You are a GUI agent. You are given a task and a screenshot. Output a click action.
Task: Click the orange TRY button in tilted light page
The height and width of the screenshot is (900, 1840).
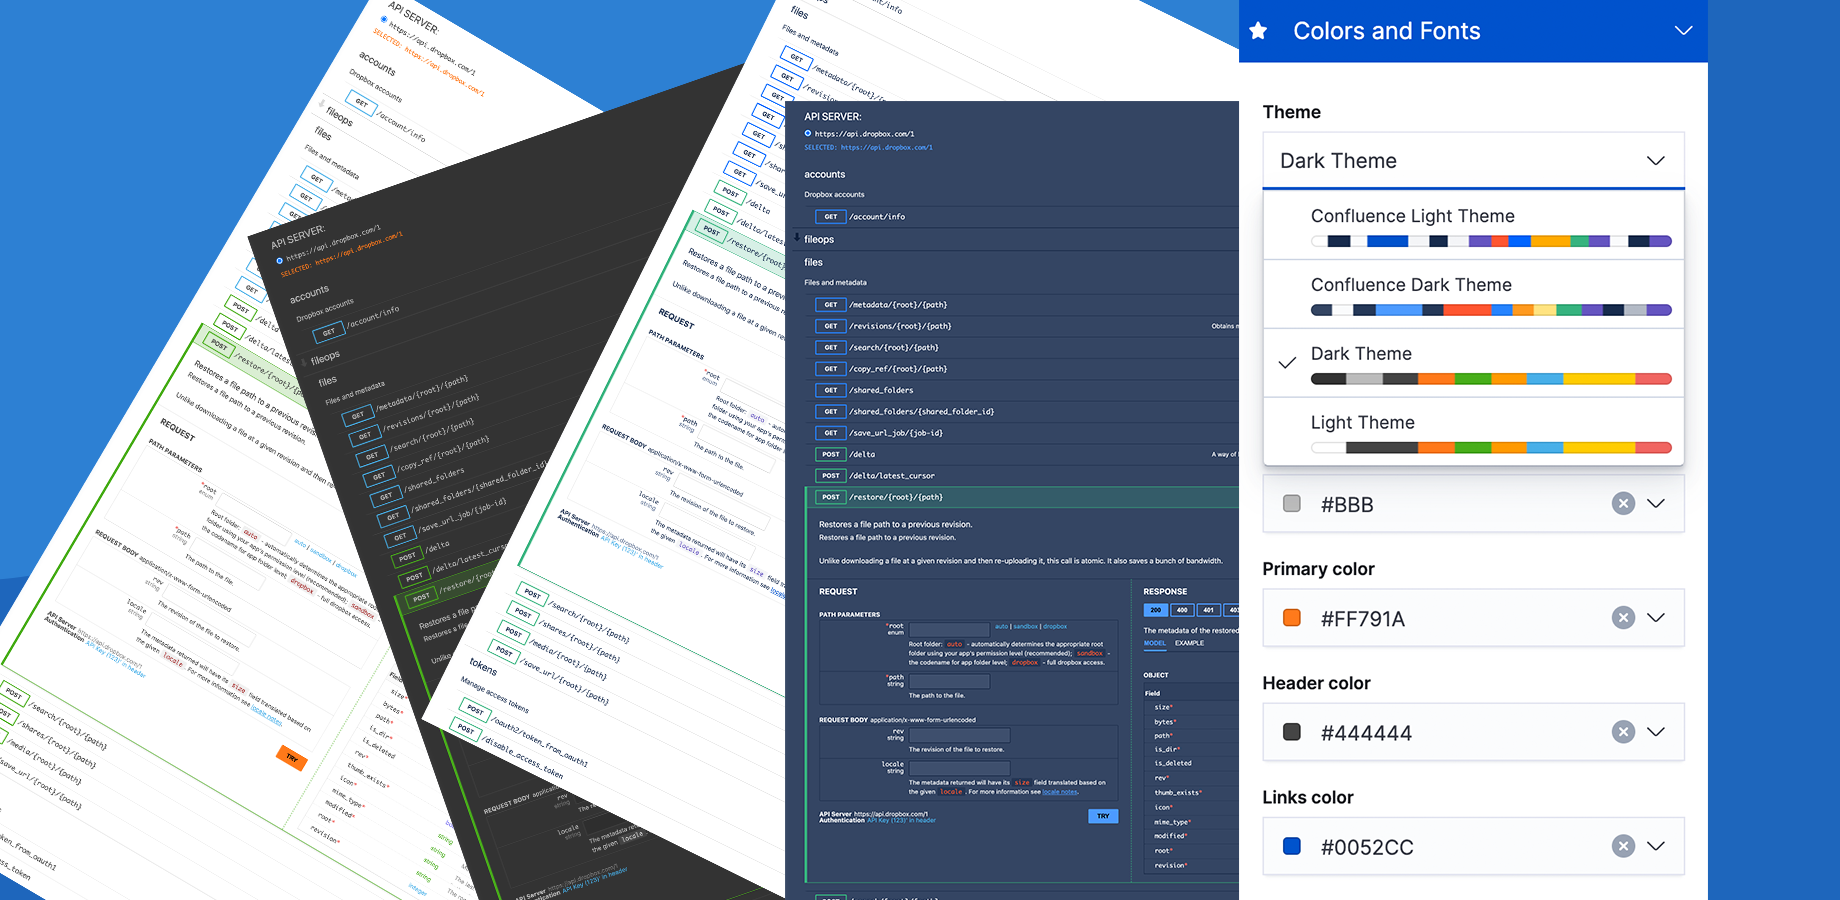(x=291, y=758)
